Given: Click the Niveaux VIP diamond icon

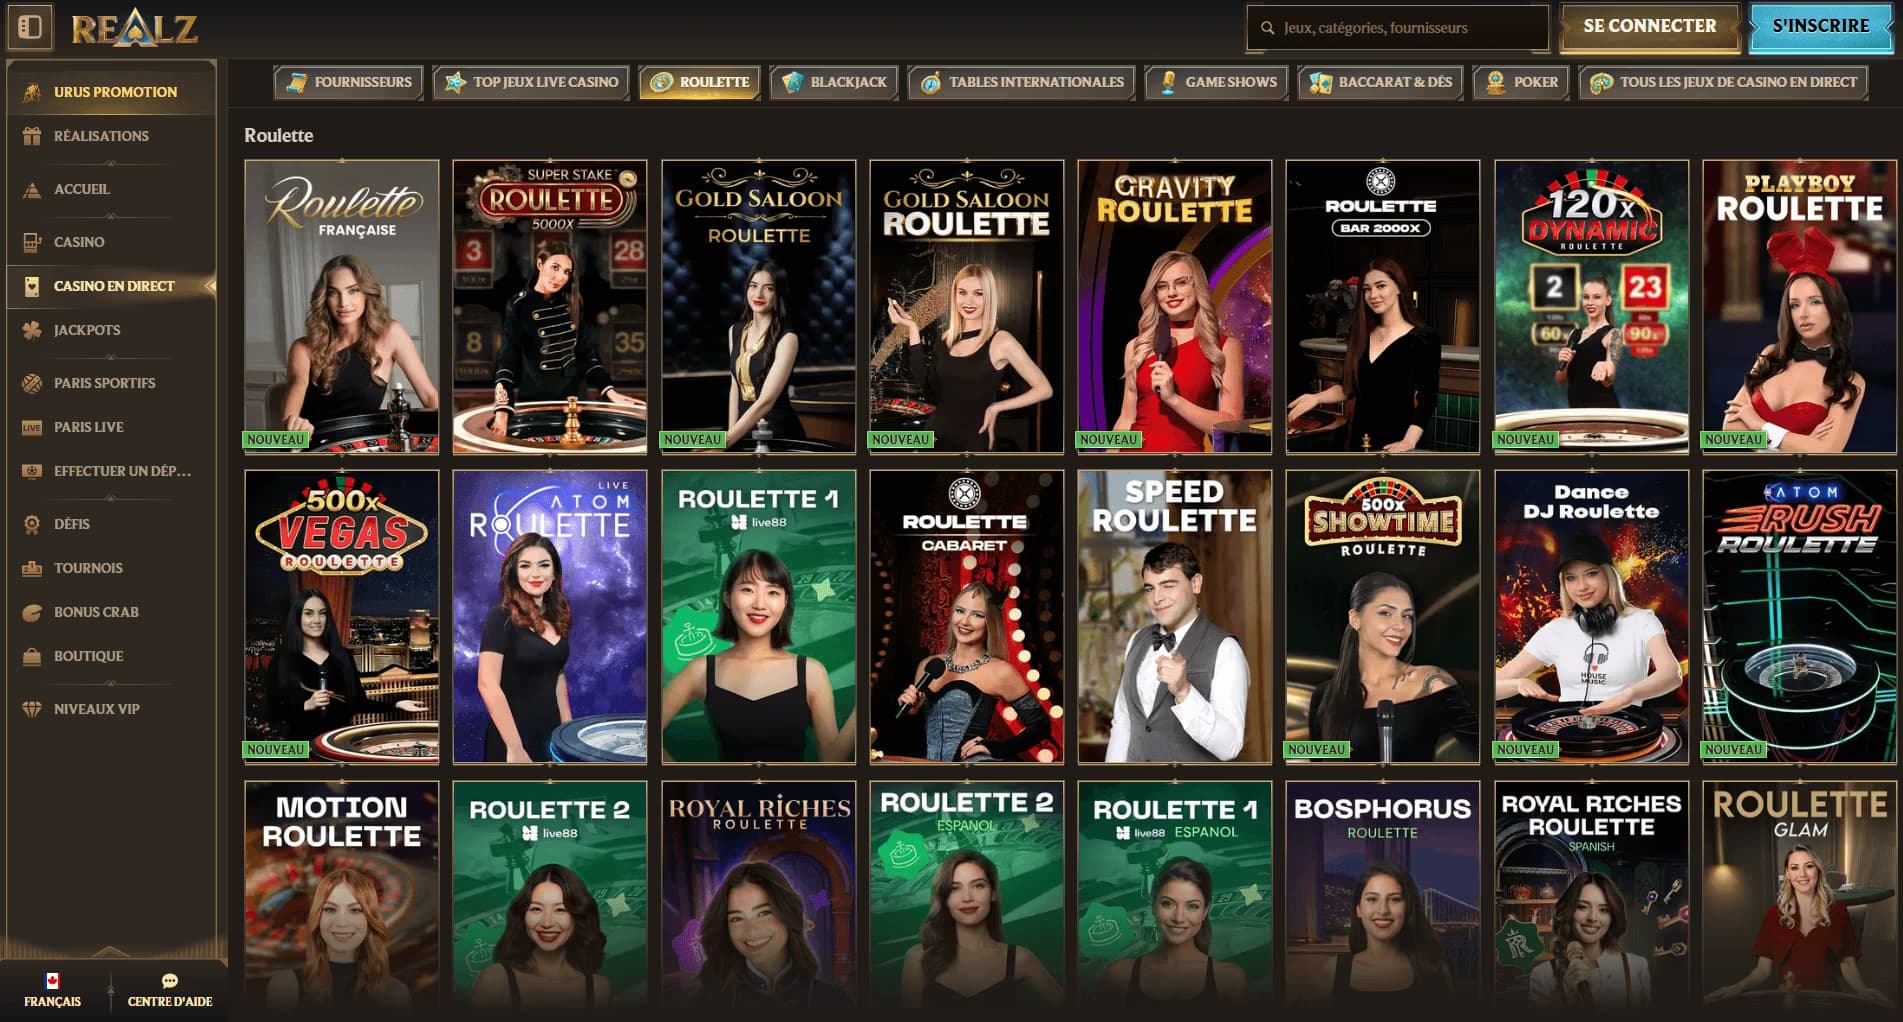Looking at the screenshot, I should [x=33, y=708].
